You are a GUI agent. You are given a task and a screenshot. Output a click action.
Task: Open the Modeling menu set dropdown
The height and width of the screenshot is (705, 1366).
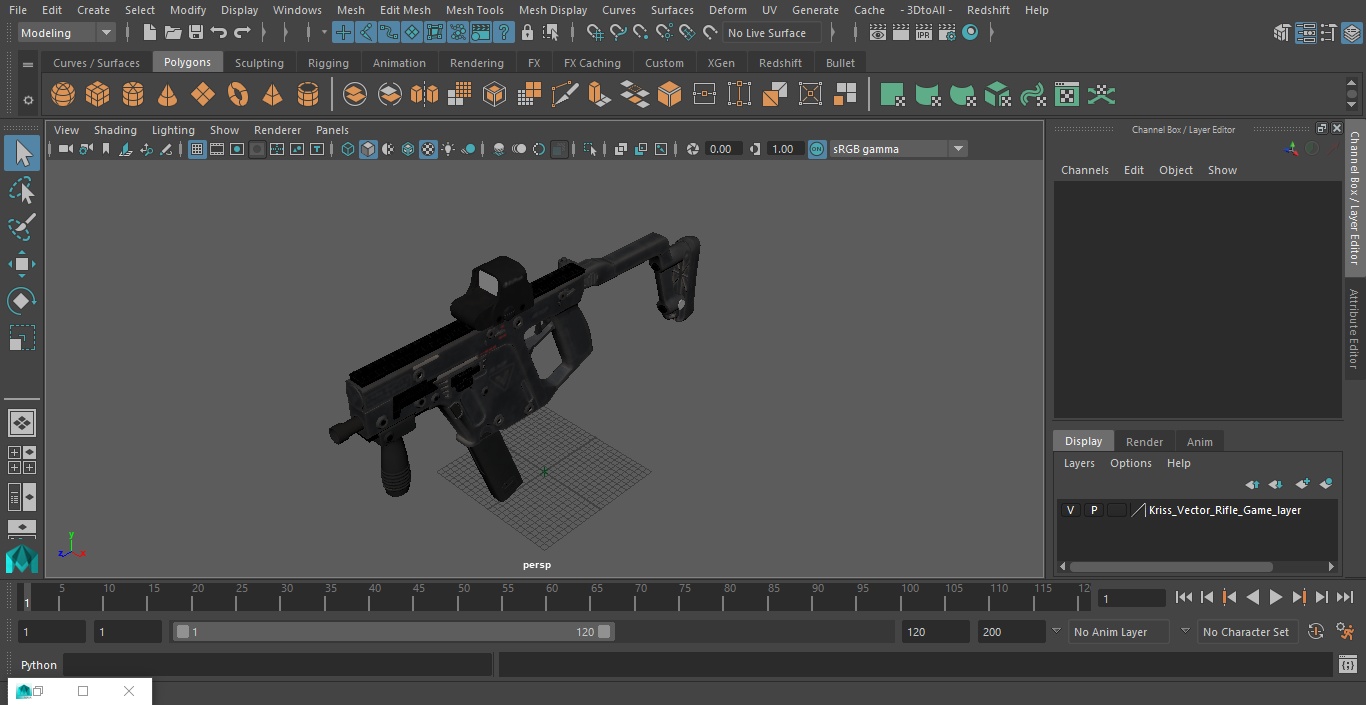(67, 33)
